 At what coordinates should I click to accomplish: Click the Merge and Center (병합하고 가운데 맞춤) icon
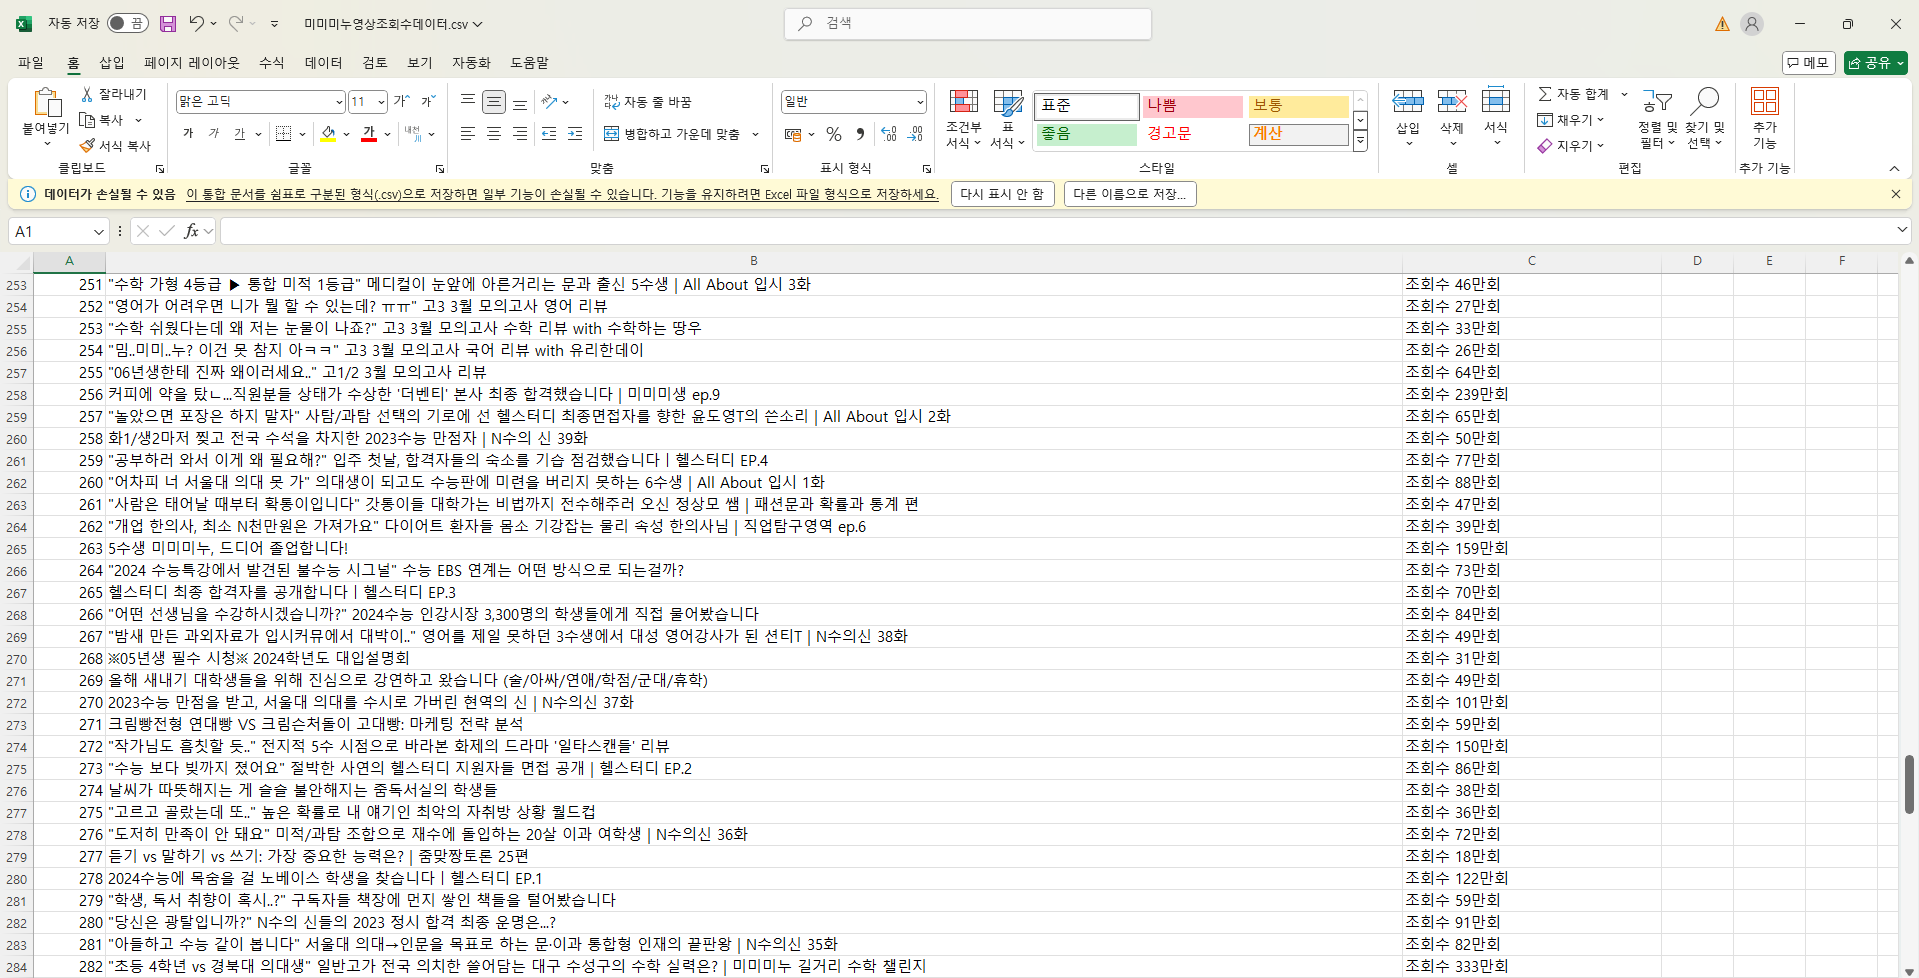tap(612, 134)
